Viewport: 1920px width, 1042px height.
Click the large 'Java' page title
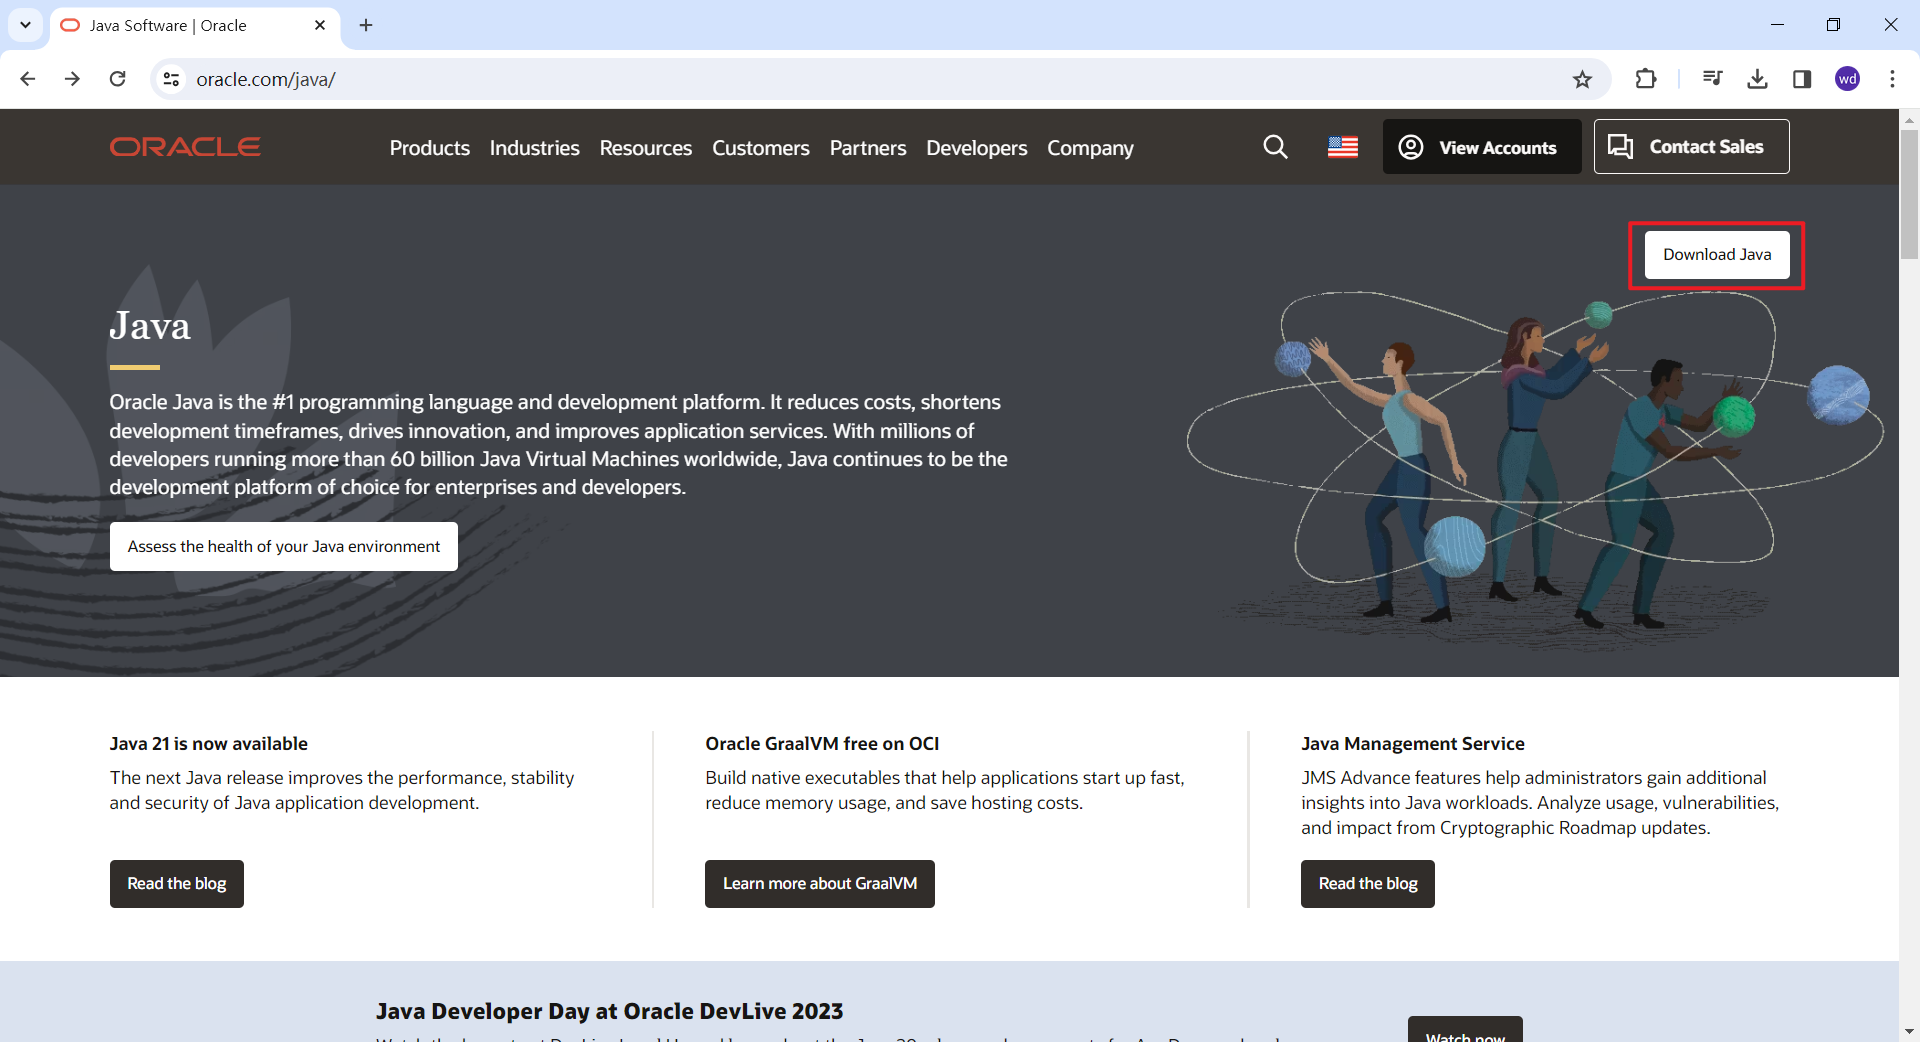pos(150,326)
